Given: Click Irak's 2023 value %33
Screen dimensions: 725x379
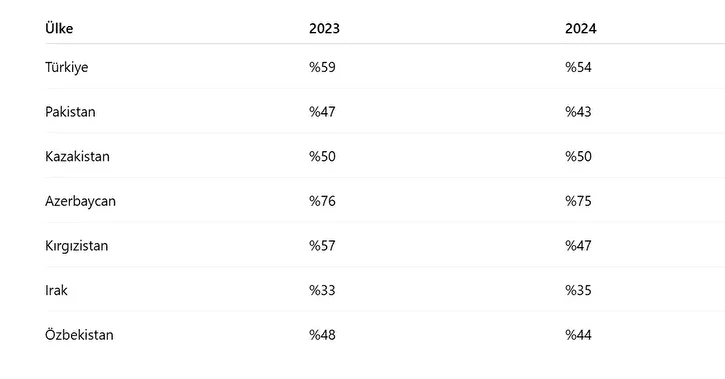Looking at the screenshot, I should 322,290.
